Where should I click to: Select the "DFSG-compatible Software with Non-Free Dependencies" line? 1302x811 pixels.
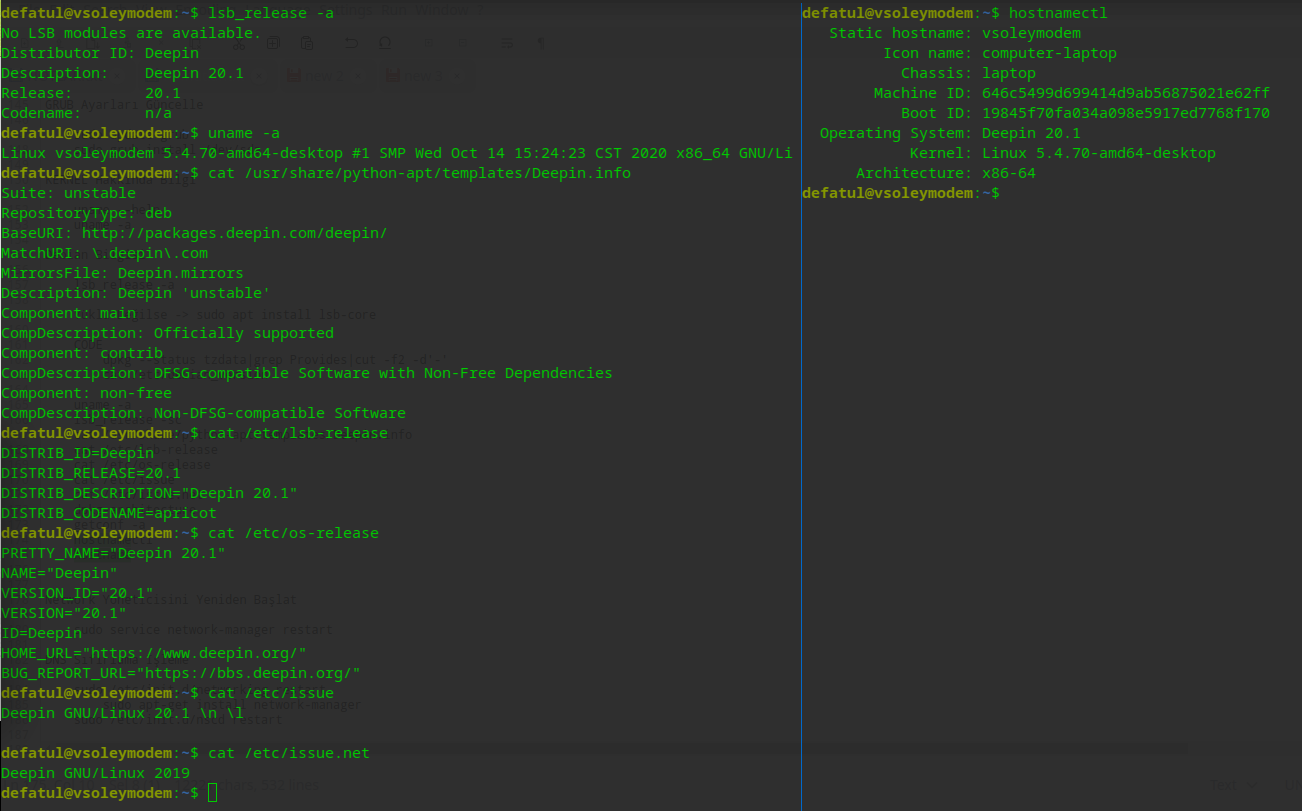307,373
